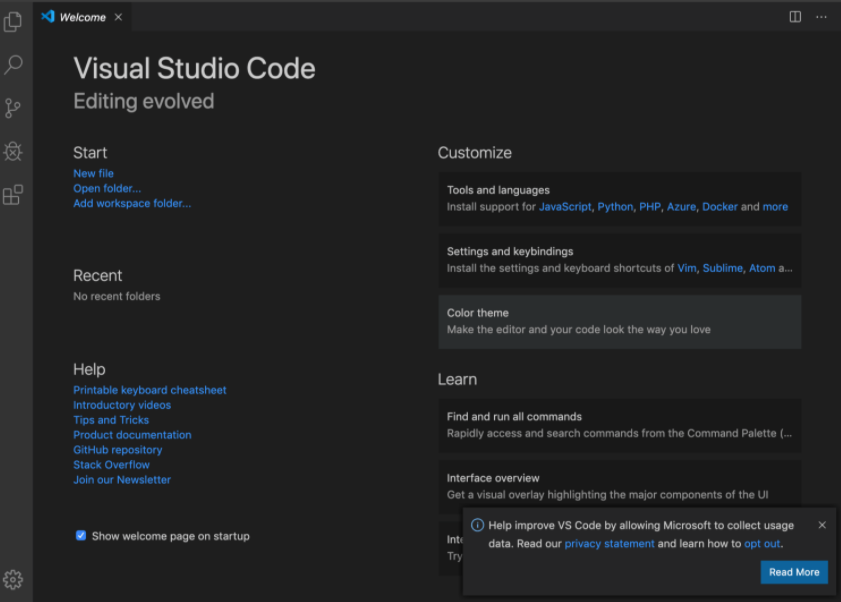This screenshot has width=841, height=602.
Task: Open the Search view icon
Action: (x=13, y=65)
